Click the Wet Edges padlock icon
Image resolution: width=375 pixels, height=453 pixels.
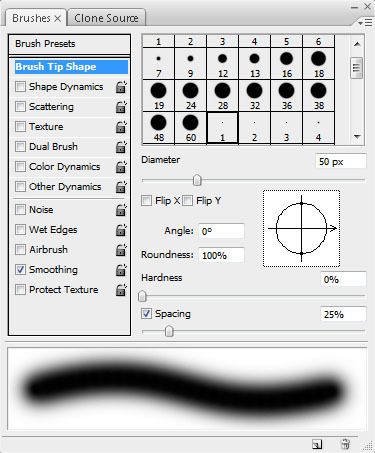(121, 230)
